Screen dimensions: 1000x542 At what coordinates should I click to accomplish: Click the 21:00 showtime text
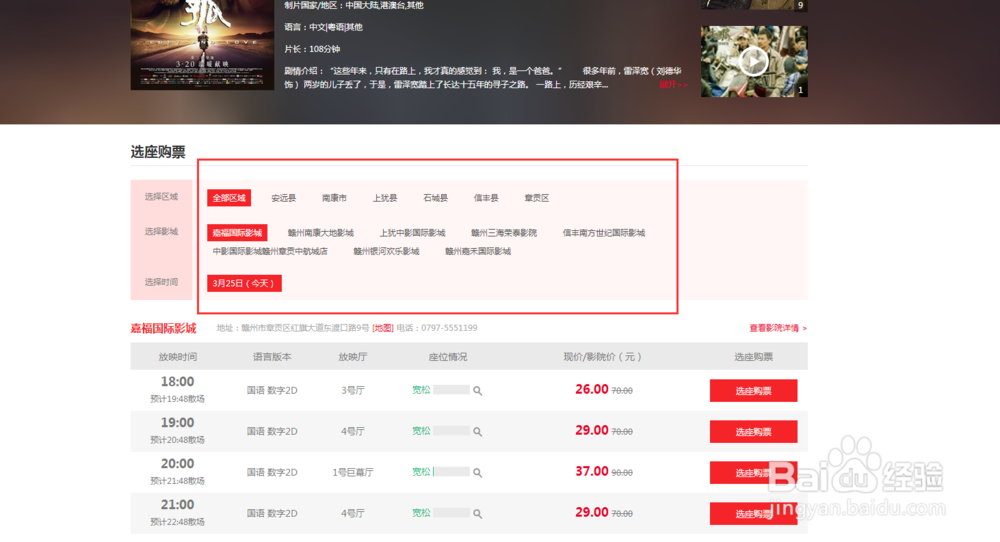tap(177, 504)
